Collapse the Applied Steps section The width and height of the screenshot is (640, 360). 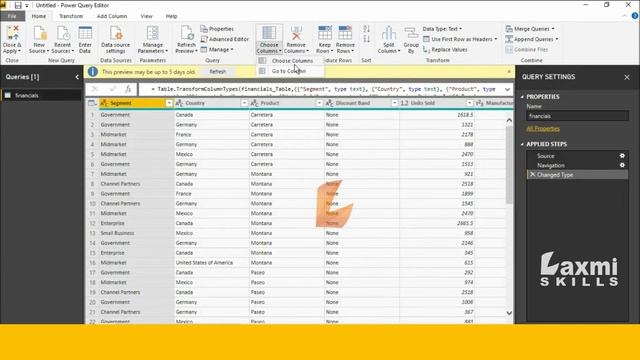[x=522, y=144]
